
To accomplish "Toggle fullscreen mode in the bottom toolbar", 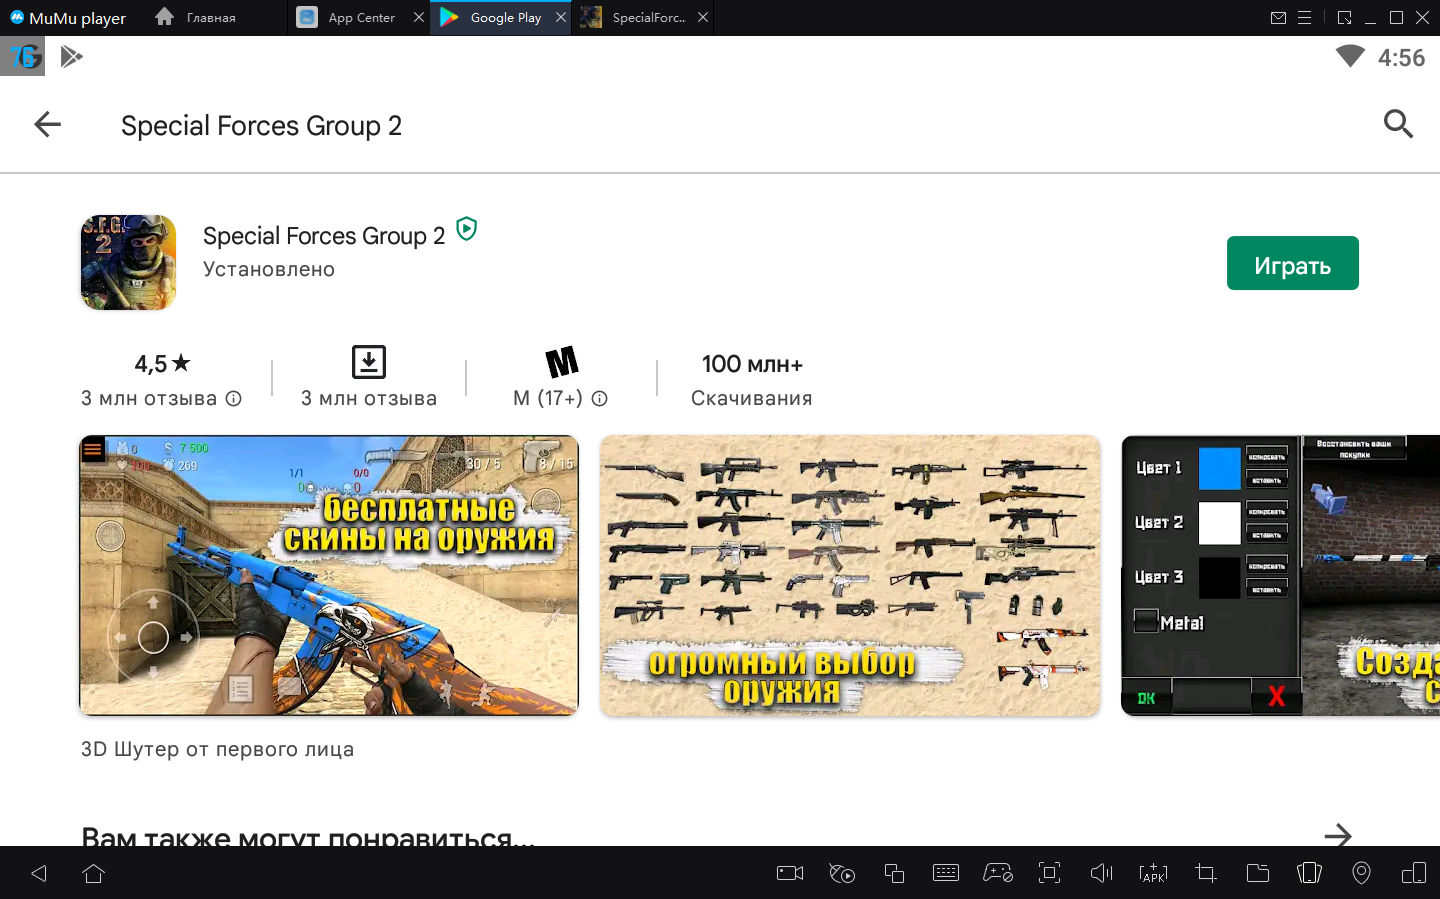I will point(1049,873).
